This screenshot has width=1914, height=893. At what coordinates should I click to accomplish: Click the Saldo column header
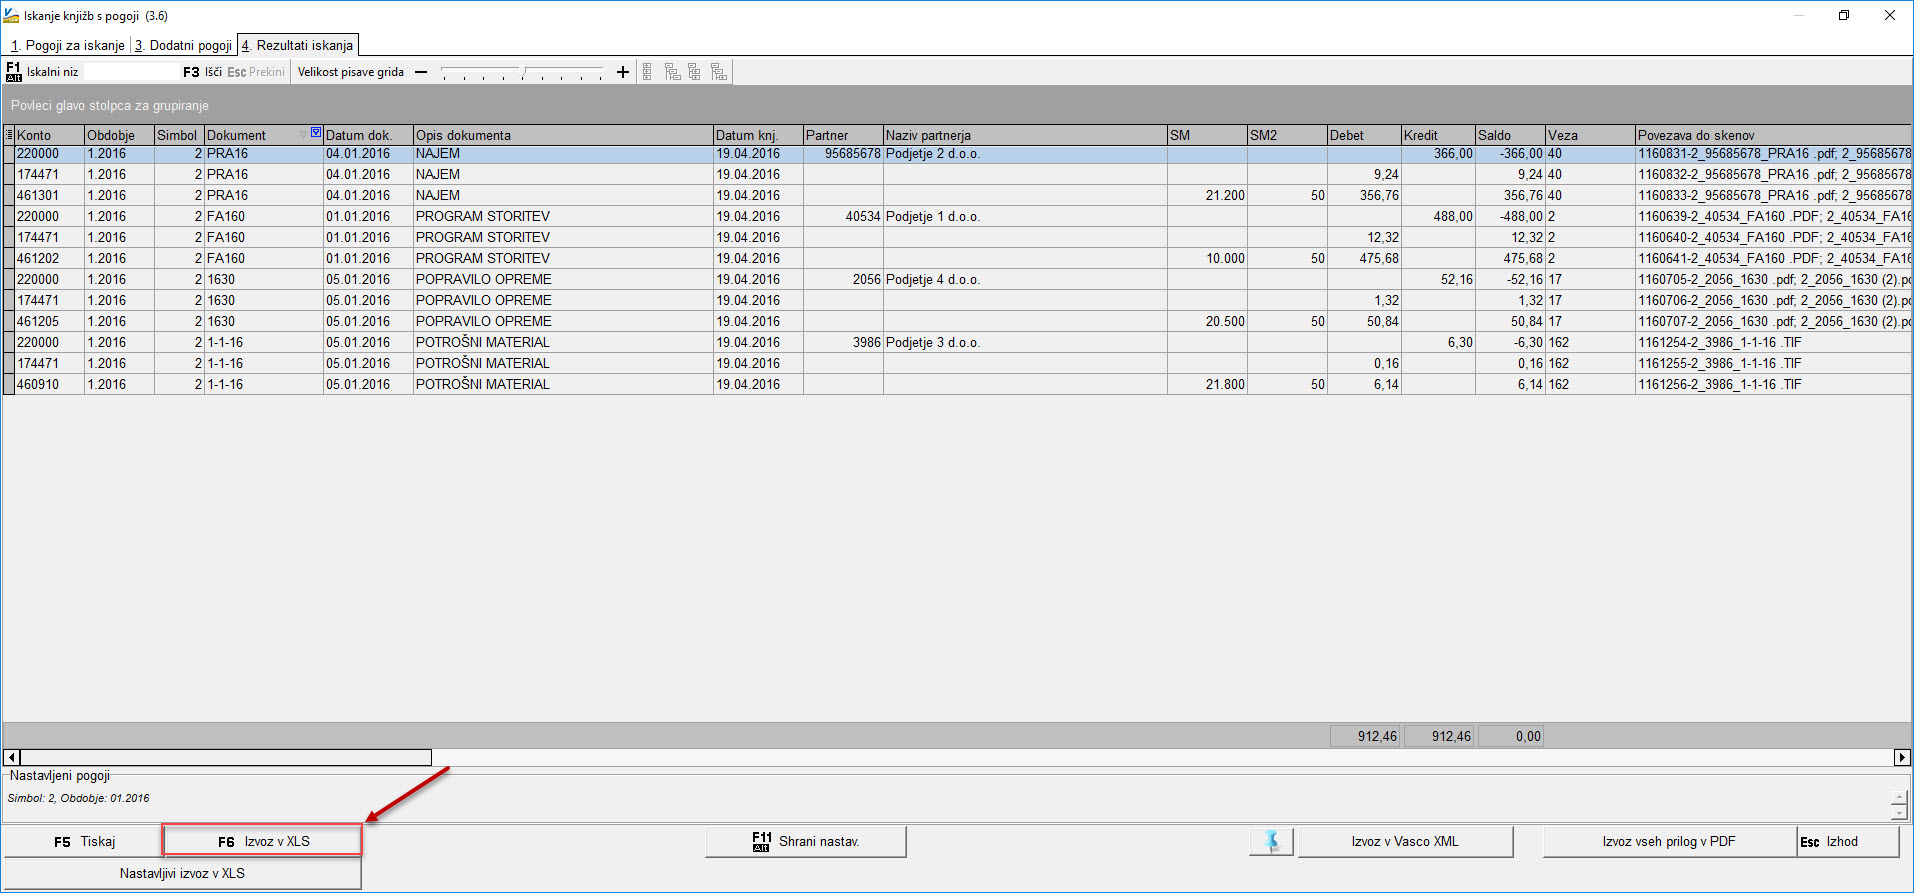pos(1510,135)
